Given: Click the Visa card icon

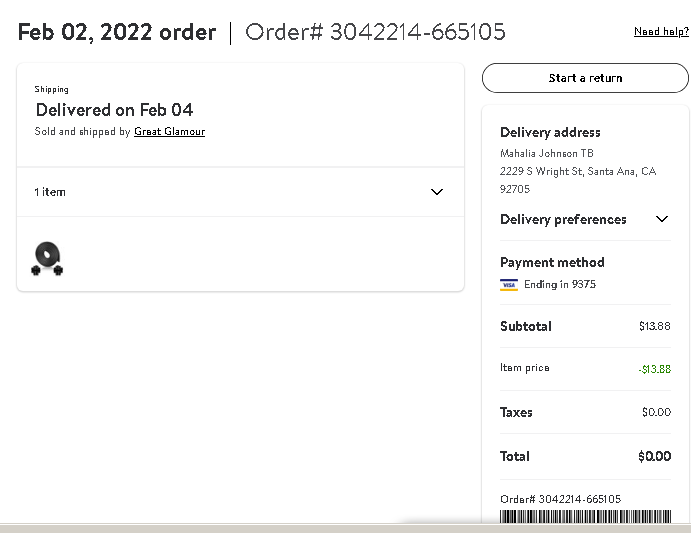Looking at the screenshot, I should (x=509, y=285).
